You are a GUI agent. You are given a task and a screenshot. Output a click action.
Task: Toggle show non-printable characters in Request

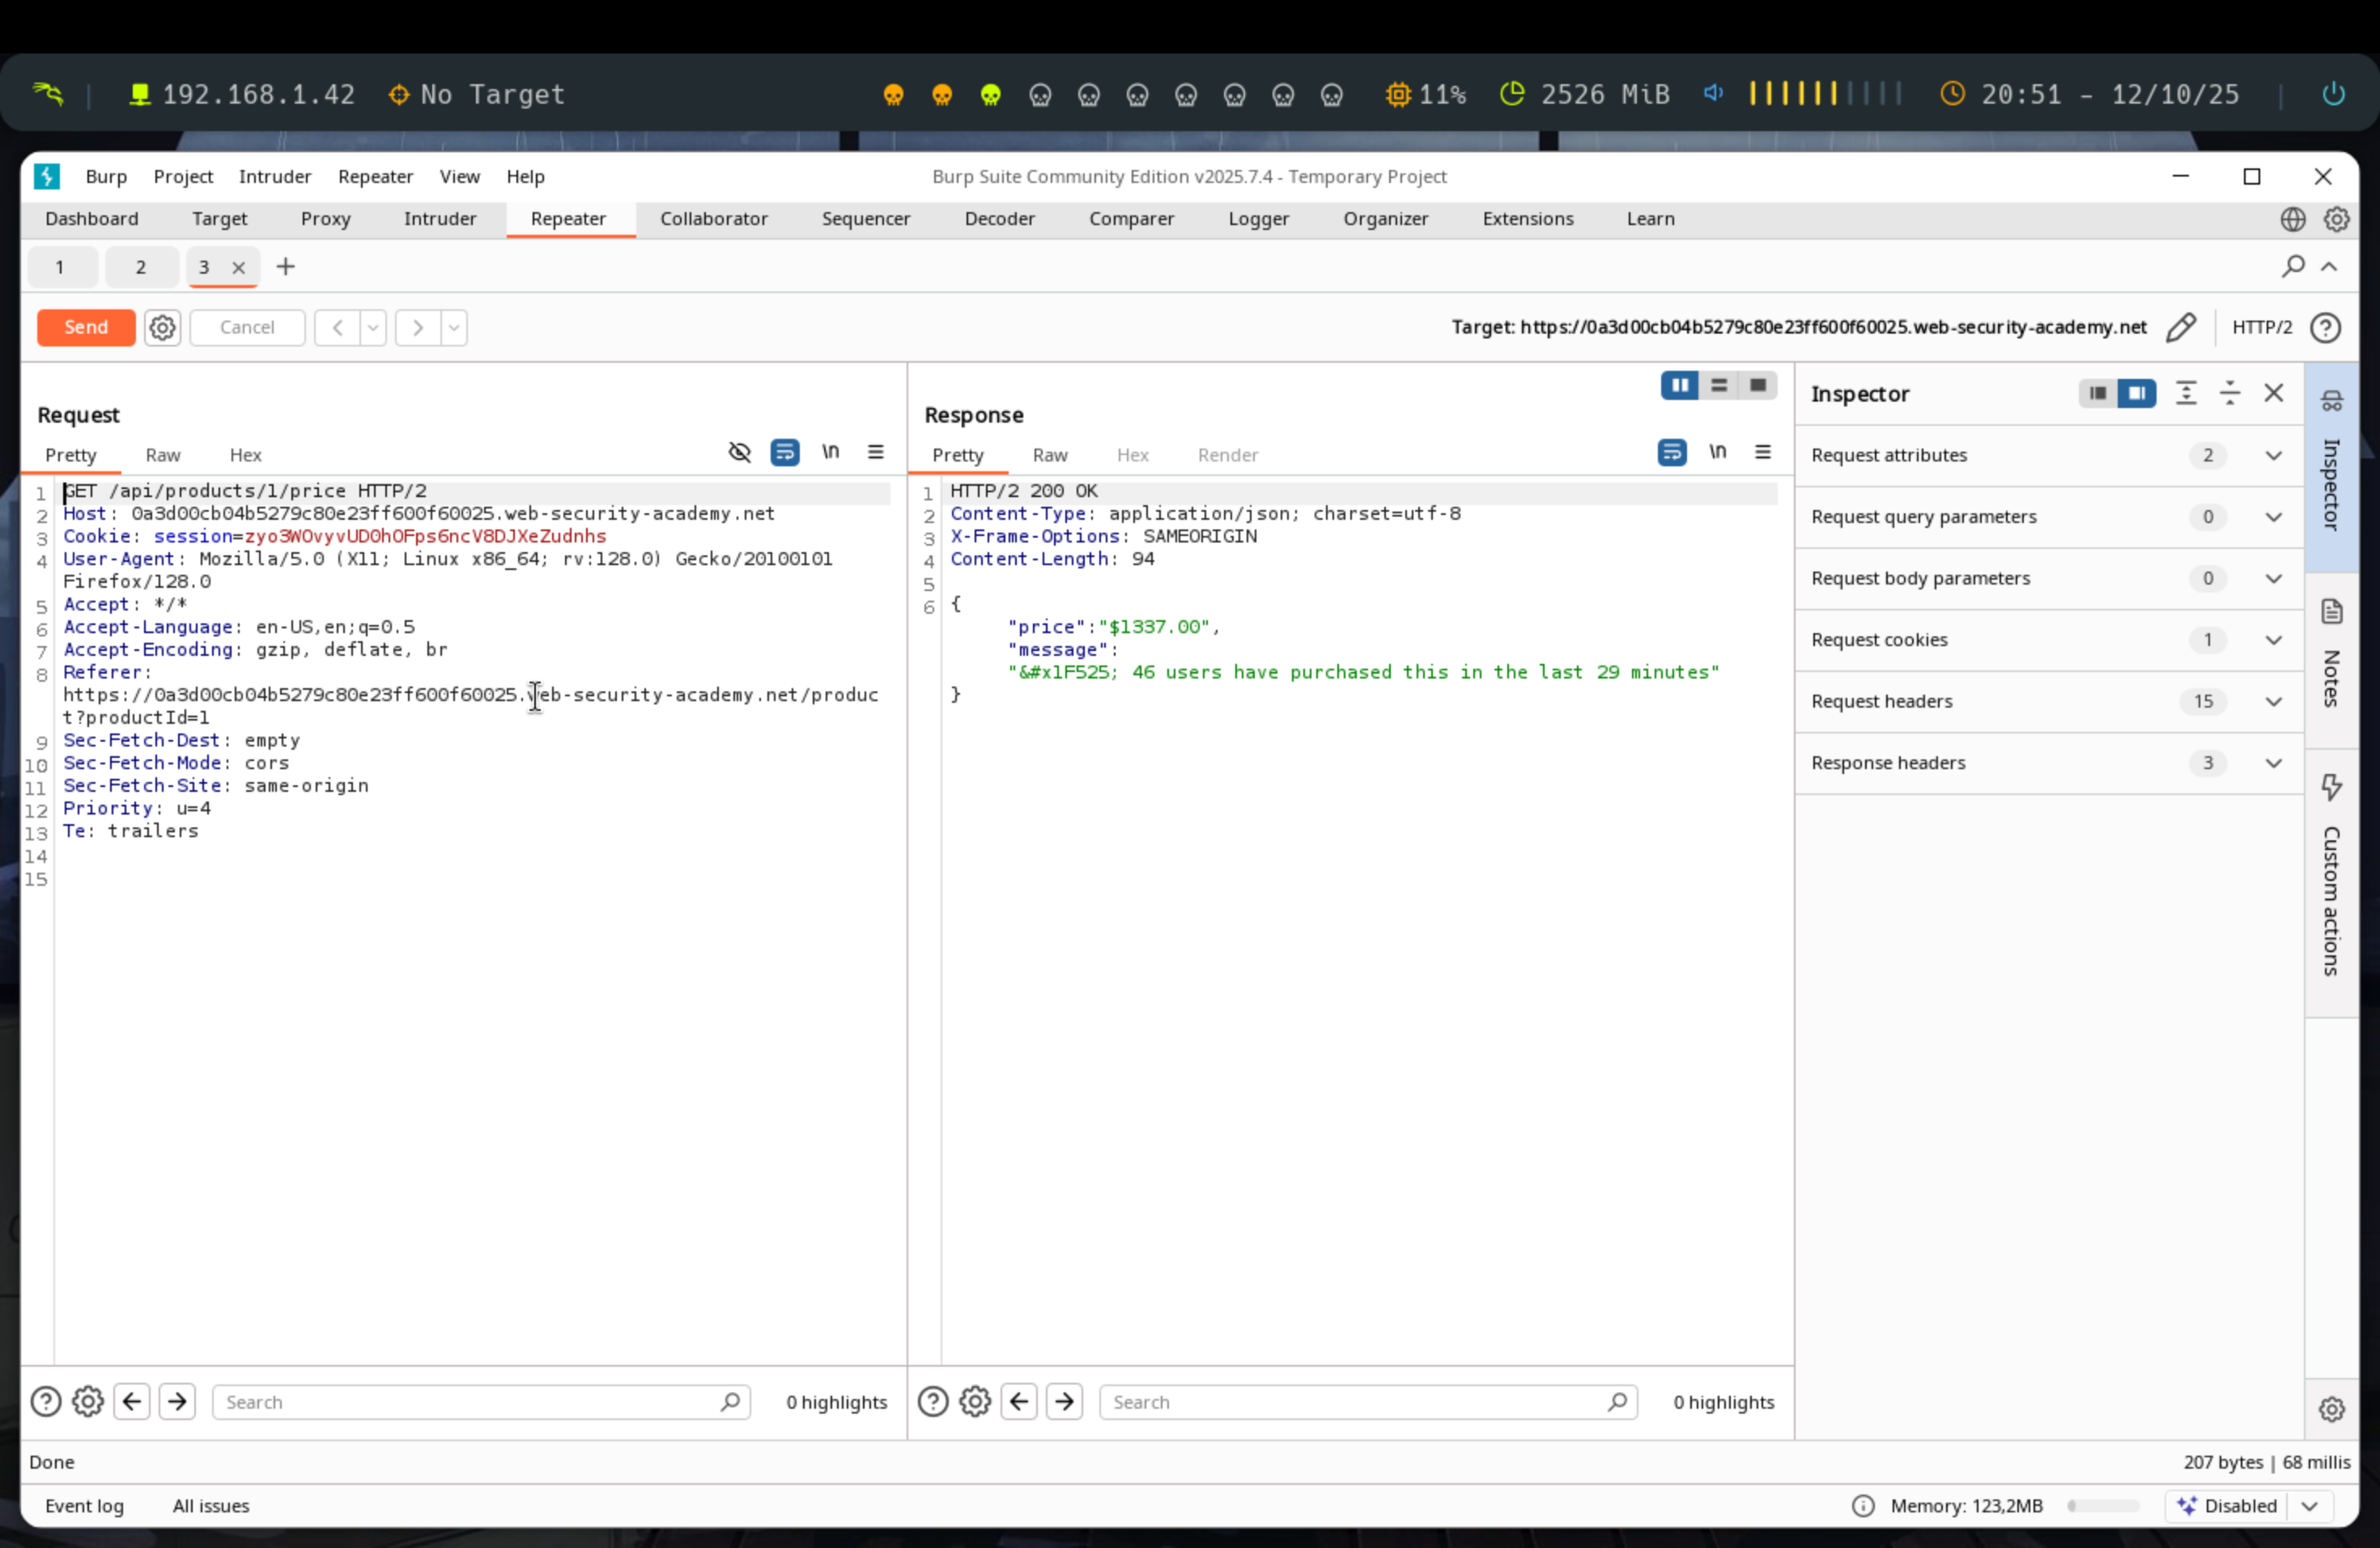830,452
